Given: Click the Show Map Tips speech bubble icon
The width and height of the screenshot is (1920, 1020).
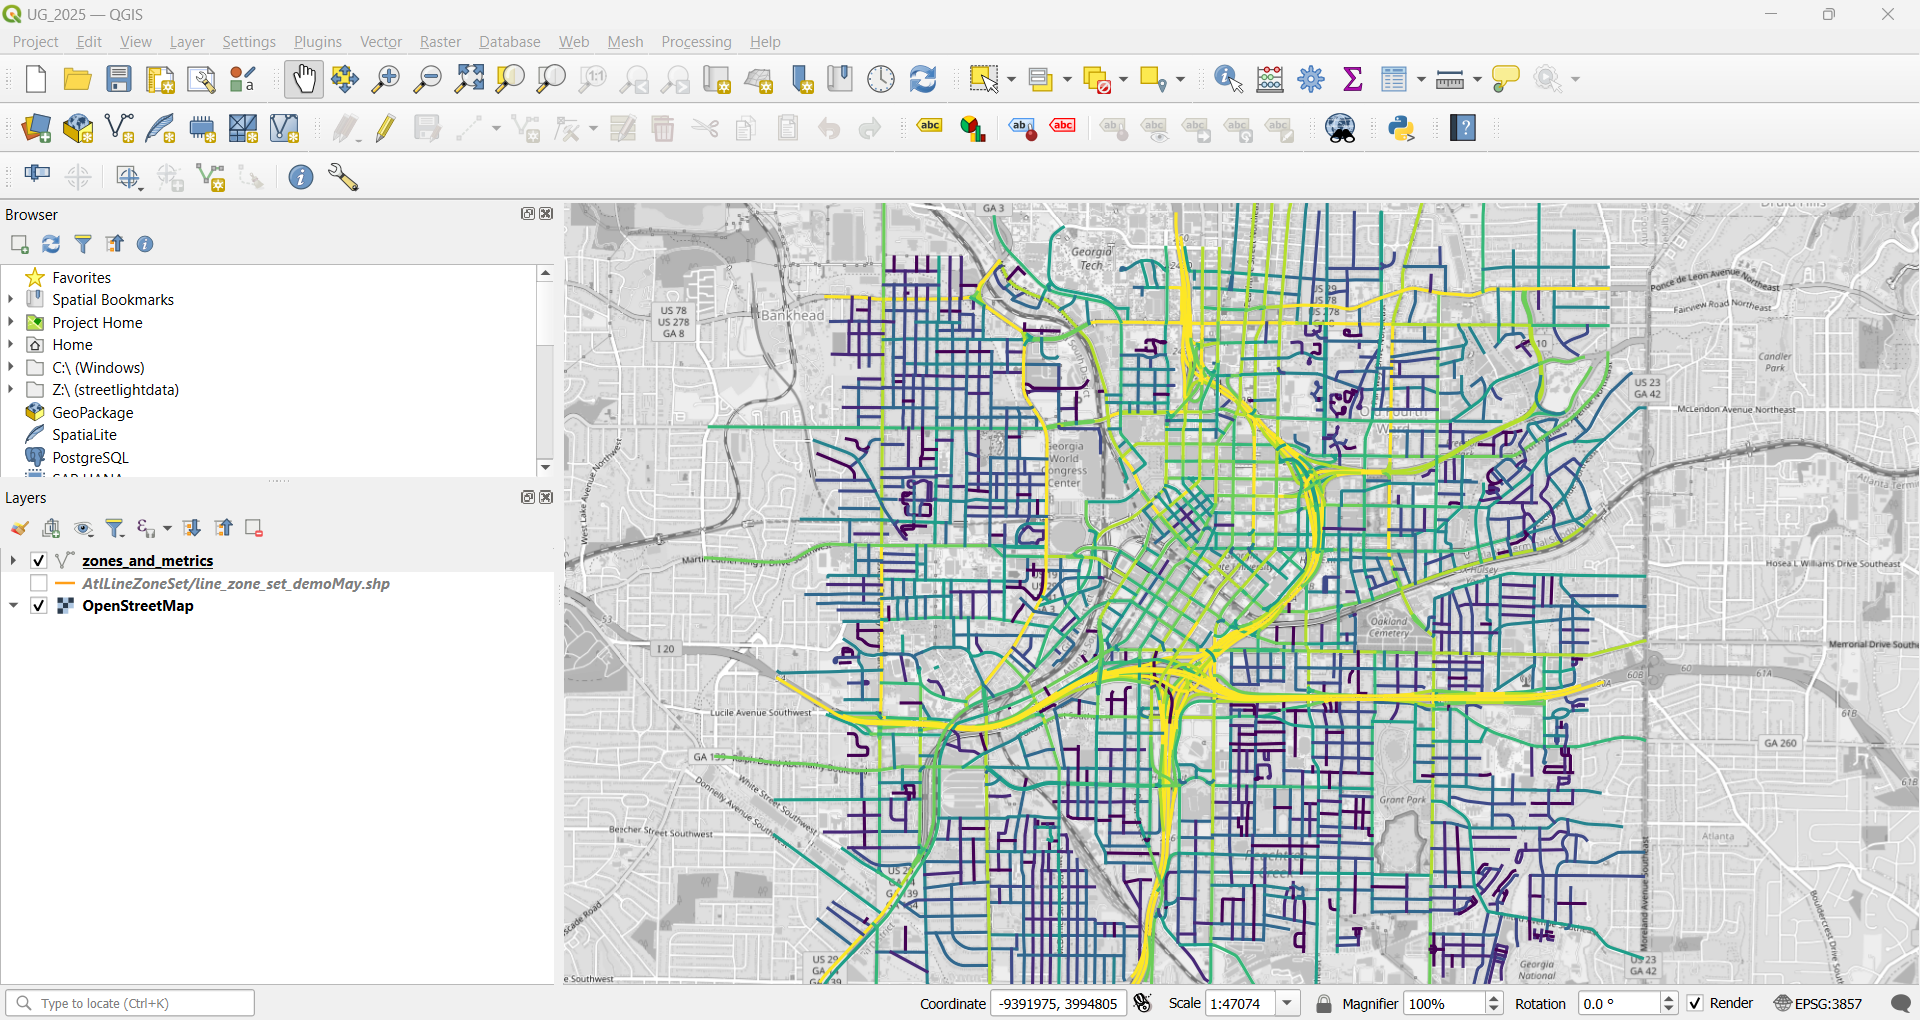Looking at the screenshot, I should (x=1505, y=79).
